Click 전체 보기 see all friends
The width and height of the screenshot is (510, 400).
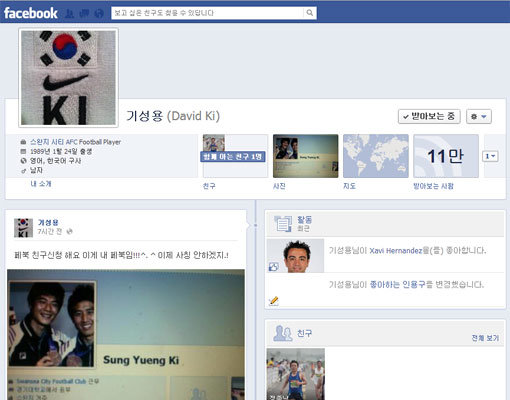pos(485,338)
